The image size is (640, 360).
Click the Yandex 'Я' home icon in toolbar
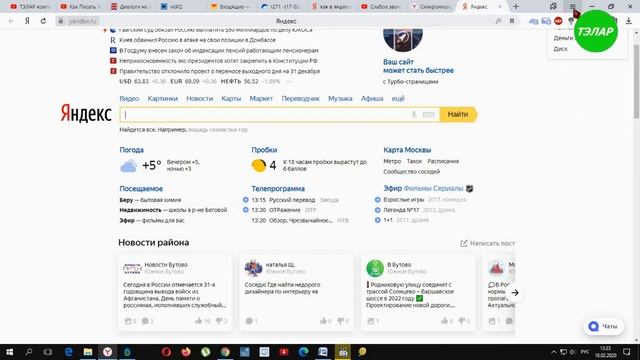(x=27, y=21)
